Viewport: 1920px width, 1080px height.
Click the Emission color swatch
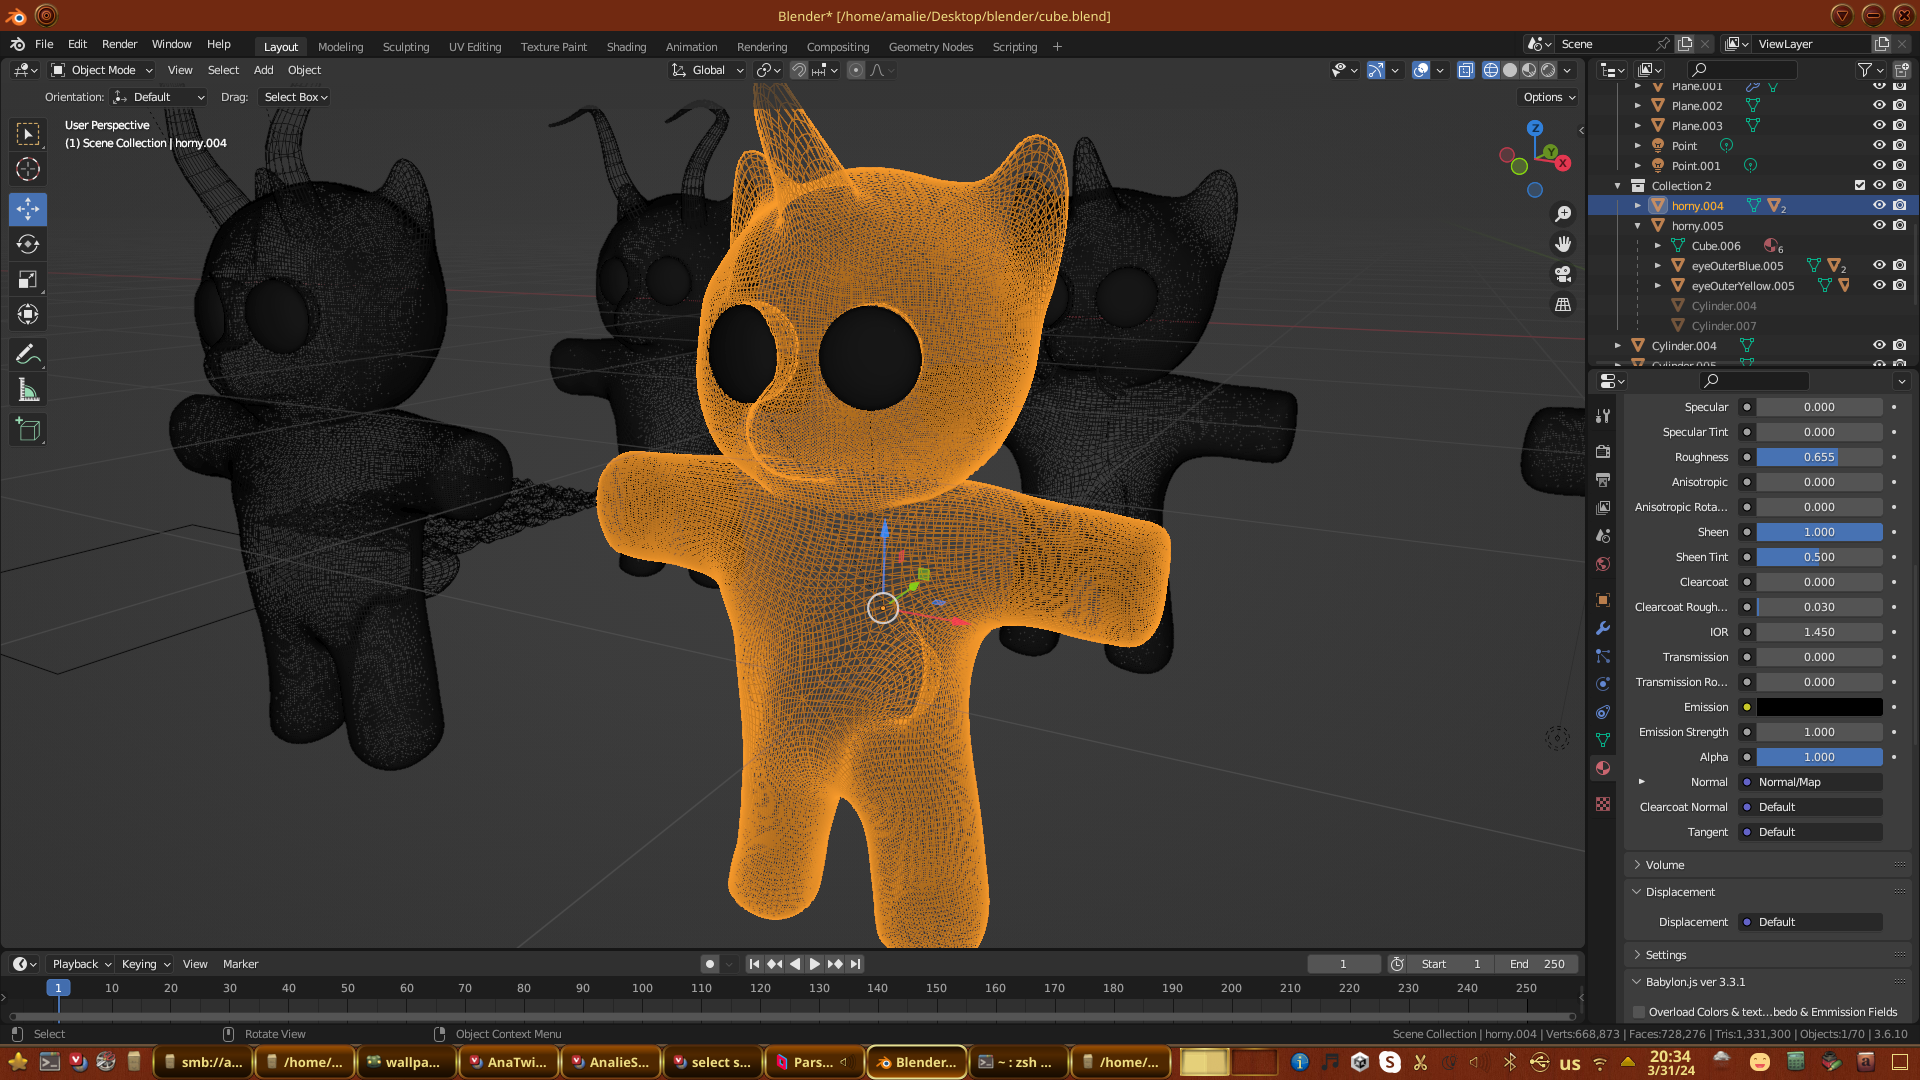pyautogui.click(x=1819, y=707)
